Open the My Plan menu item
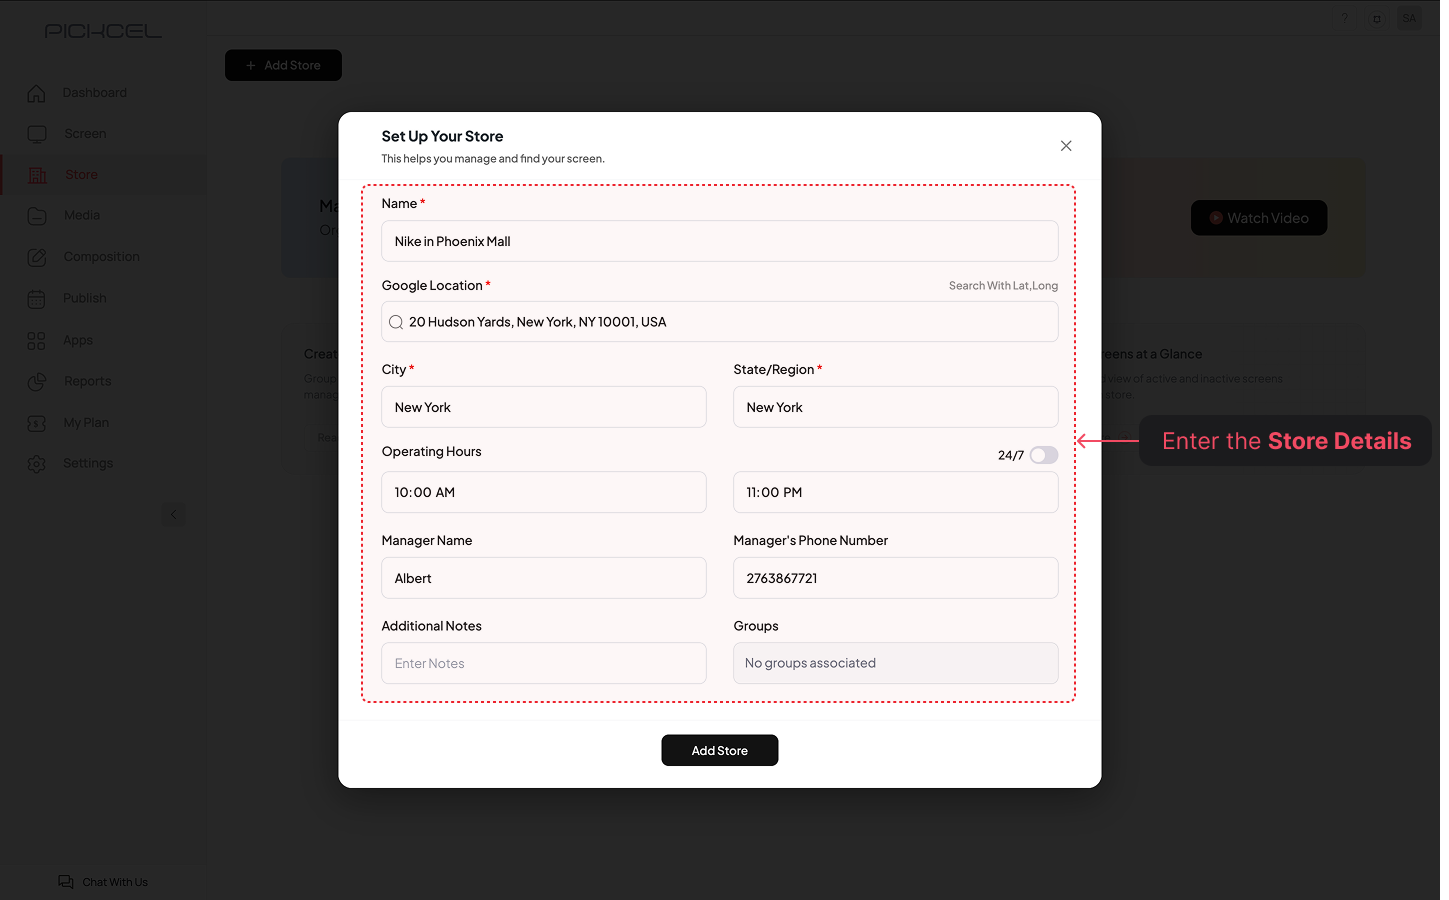The image size is (1449, 900). 86,423
